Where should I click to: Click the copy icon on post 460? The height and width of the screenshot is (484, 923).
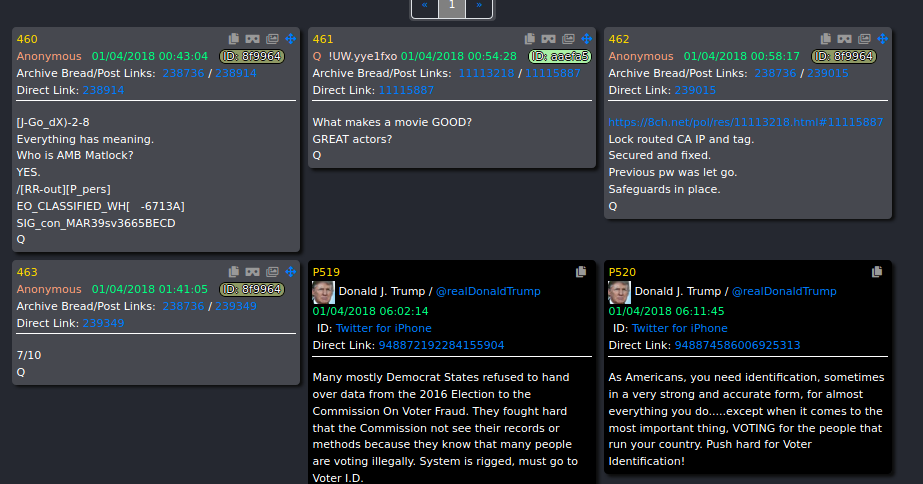click(234, 39)
